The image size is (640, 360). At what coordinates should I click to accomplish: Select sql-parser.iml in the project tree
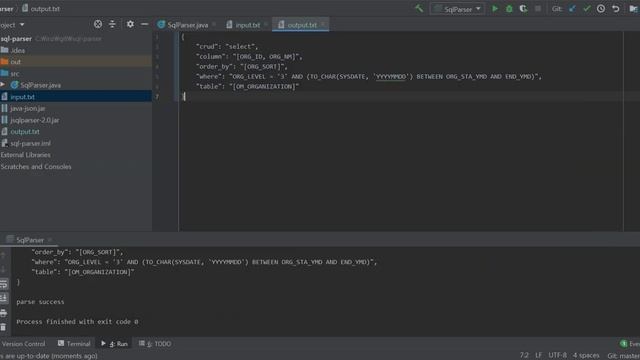(x=30, y=144)
